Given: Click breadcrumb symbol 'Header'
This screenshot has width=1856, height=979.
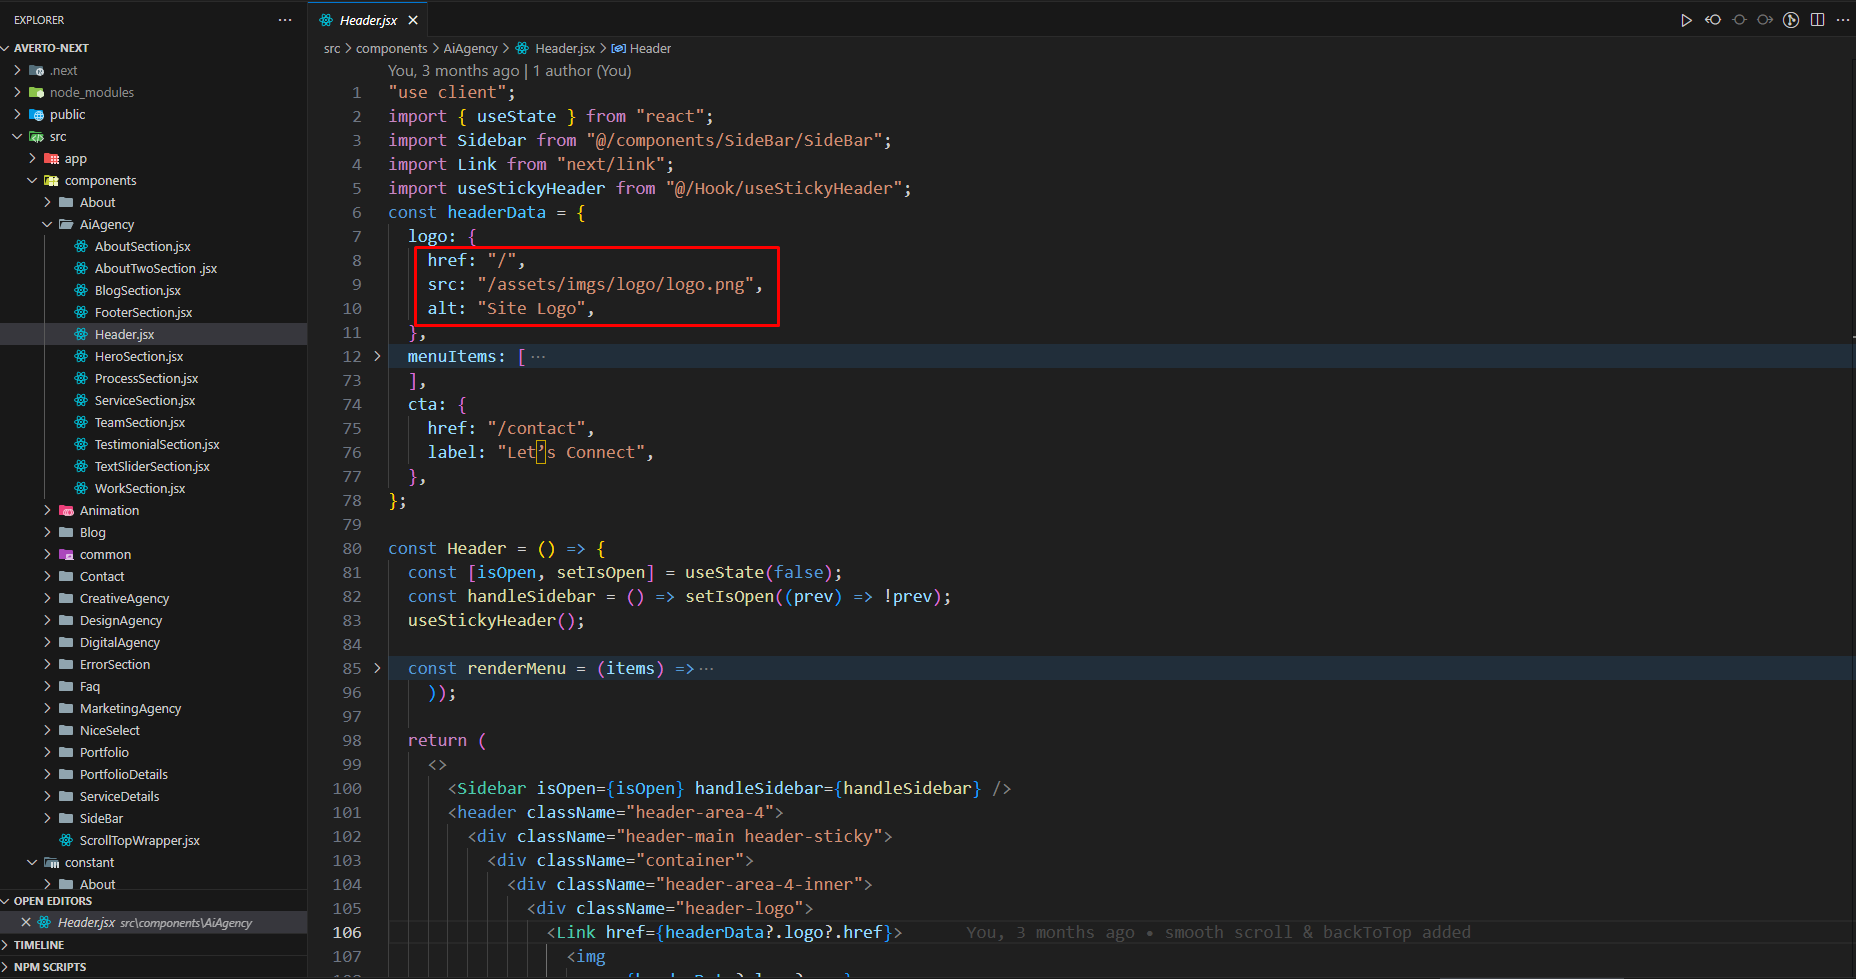Looking at the screenshot, I should click(650, 48).
